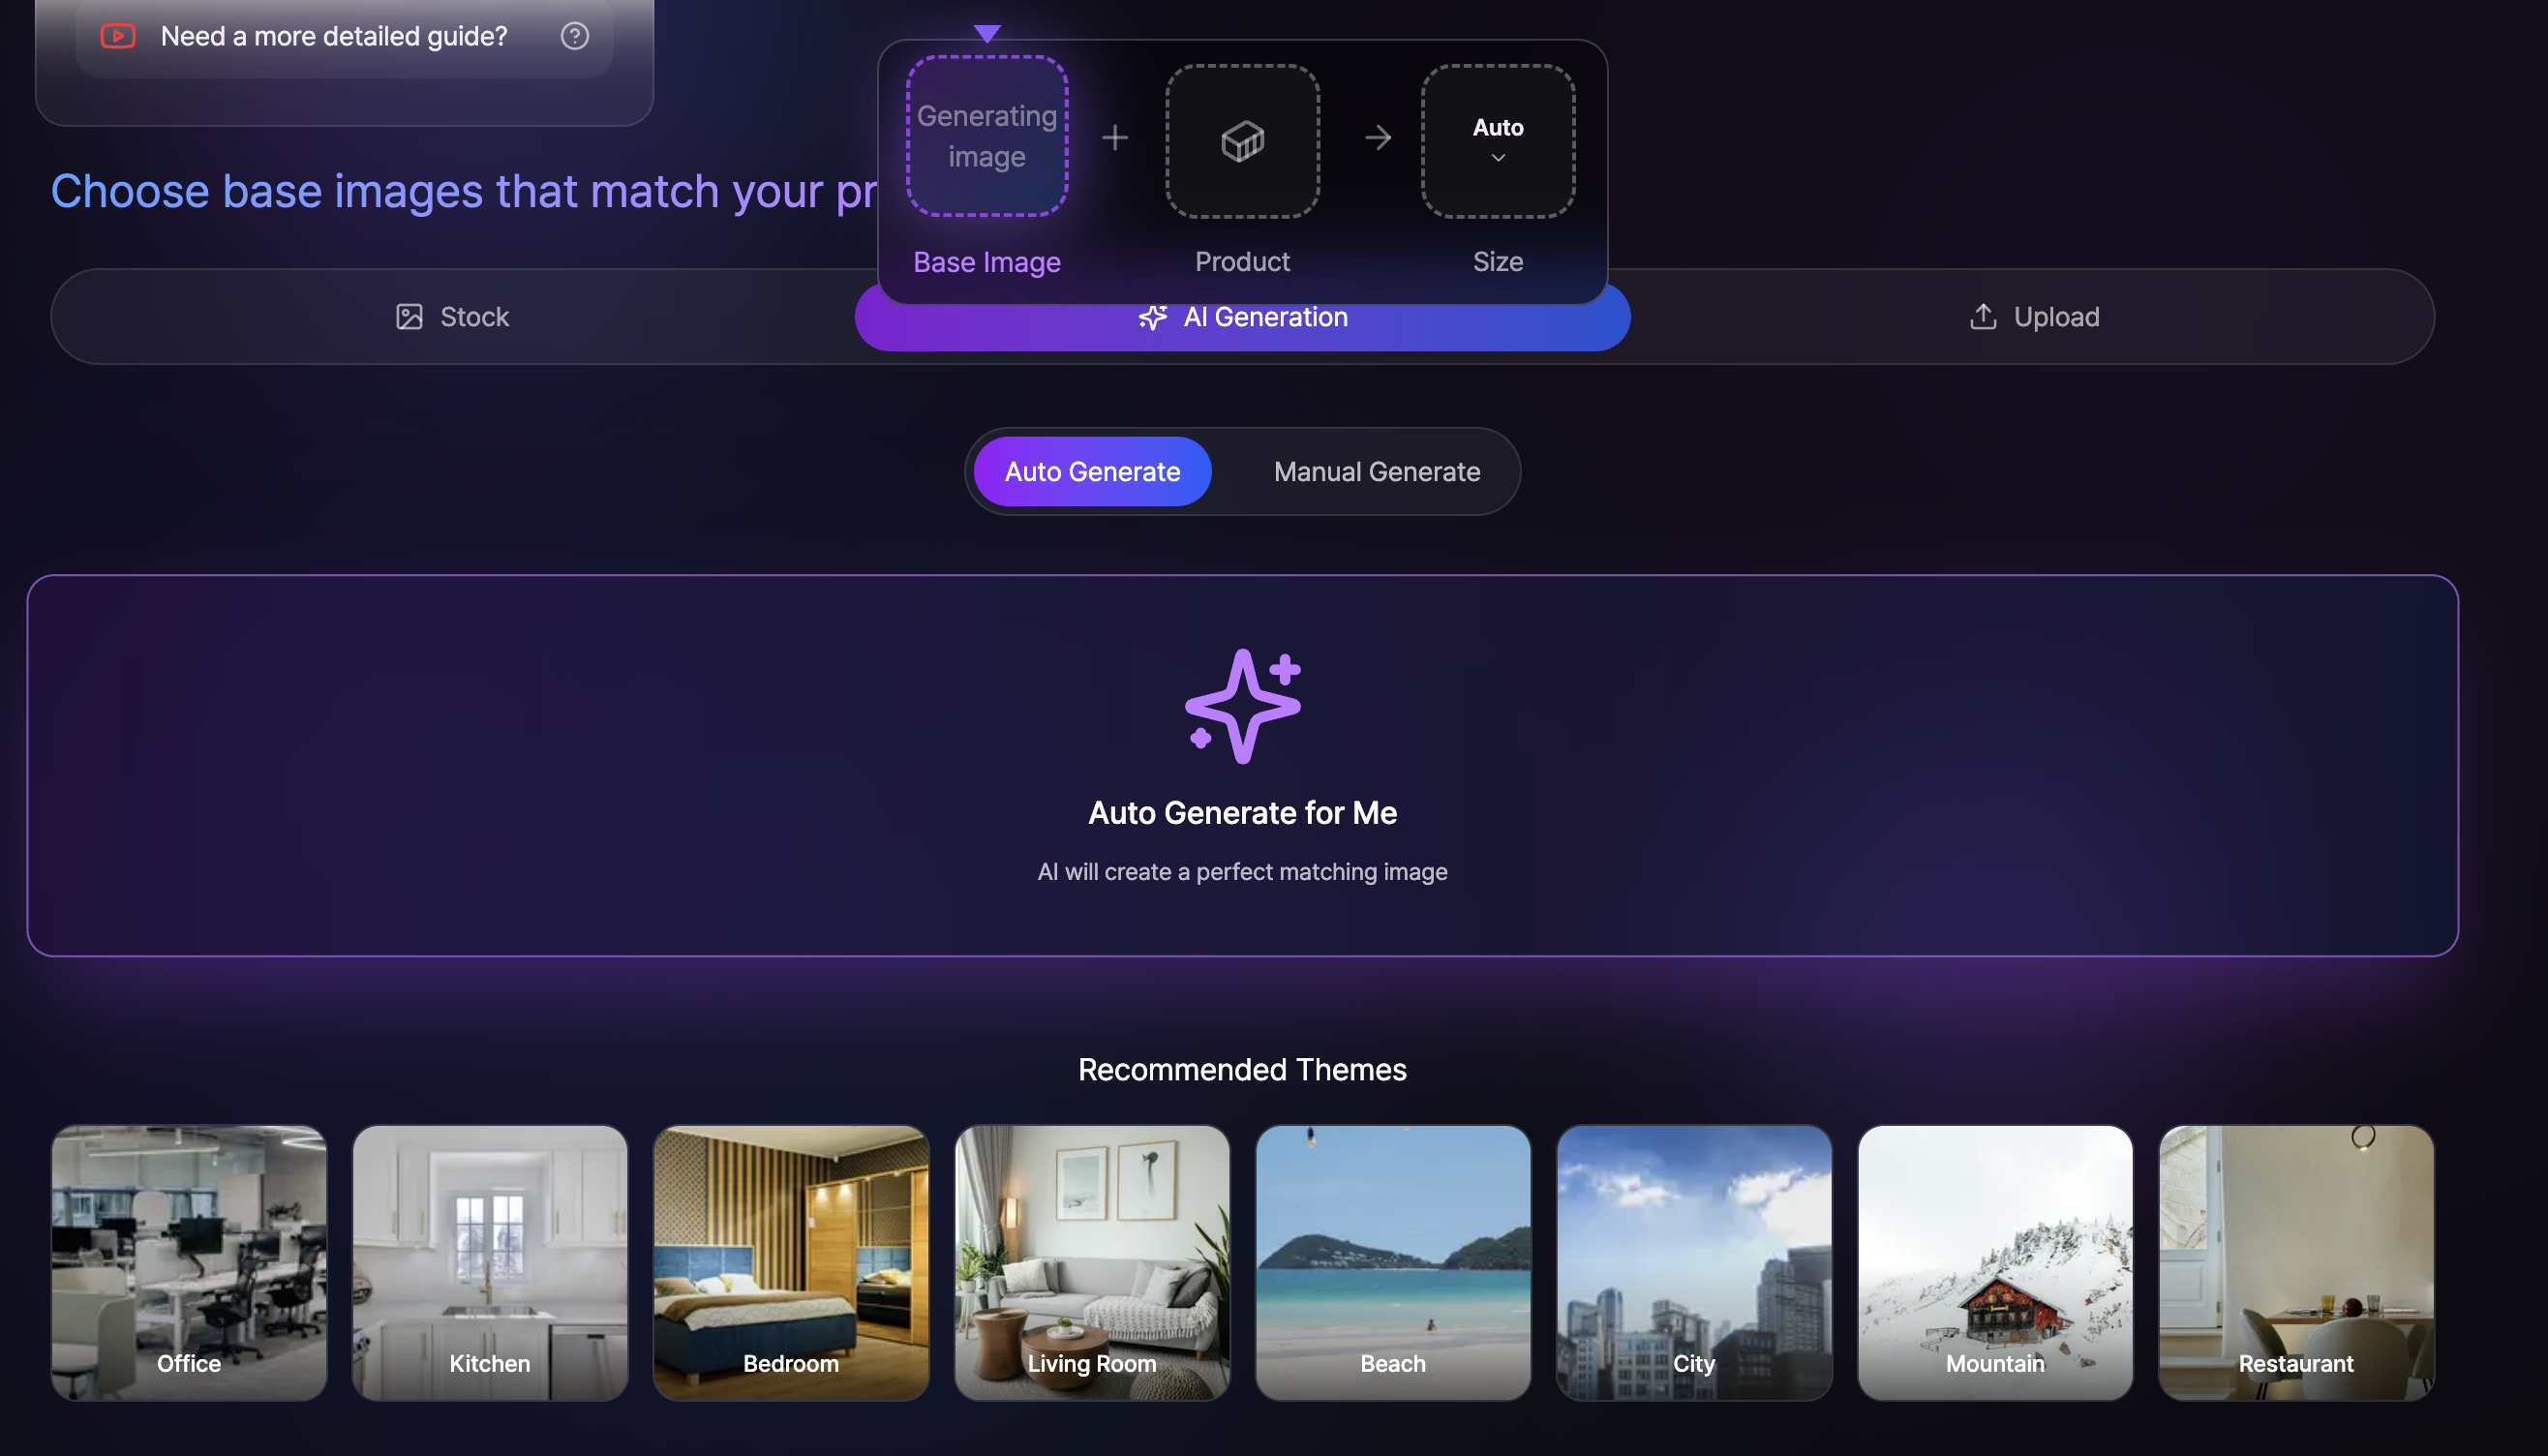Image resolution: width=2548 pixels, height=1456 pixels.
Task: Open the Auto size dropdown
Action: [1497, 141]
